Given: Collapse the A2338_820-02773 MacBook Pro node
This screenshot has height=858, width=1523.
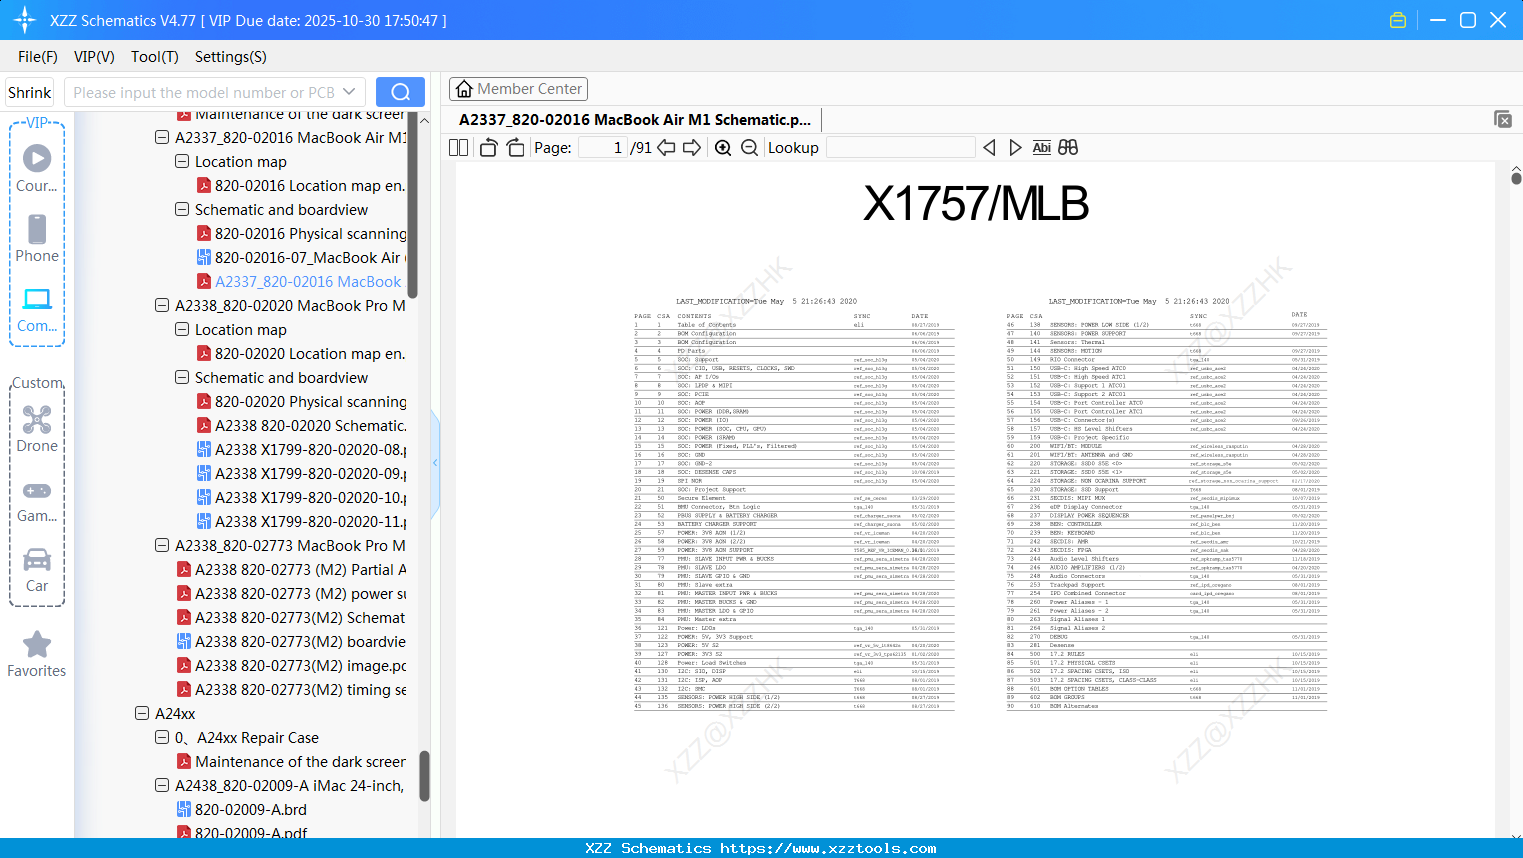Looking at the screenshot, I should [162, 546].
